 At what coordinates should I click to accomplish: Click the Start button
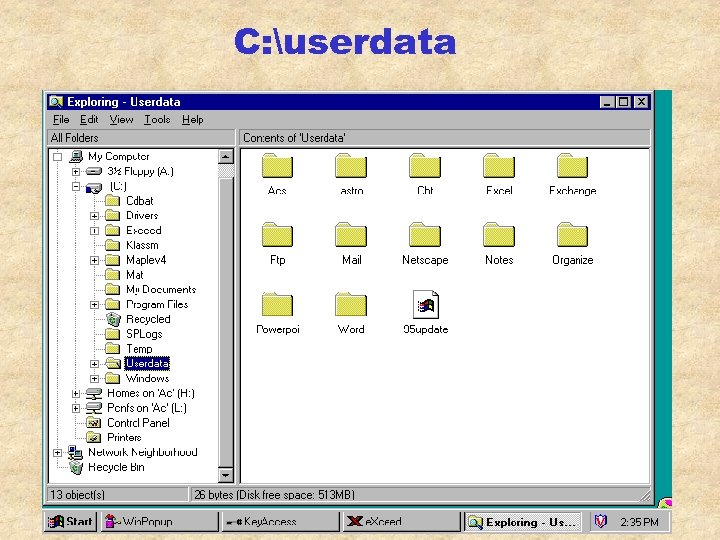pos(70,522)
